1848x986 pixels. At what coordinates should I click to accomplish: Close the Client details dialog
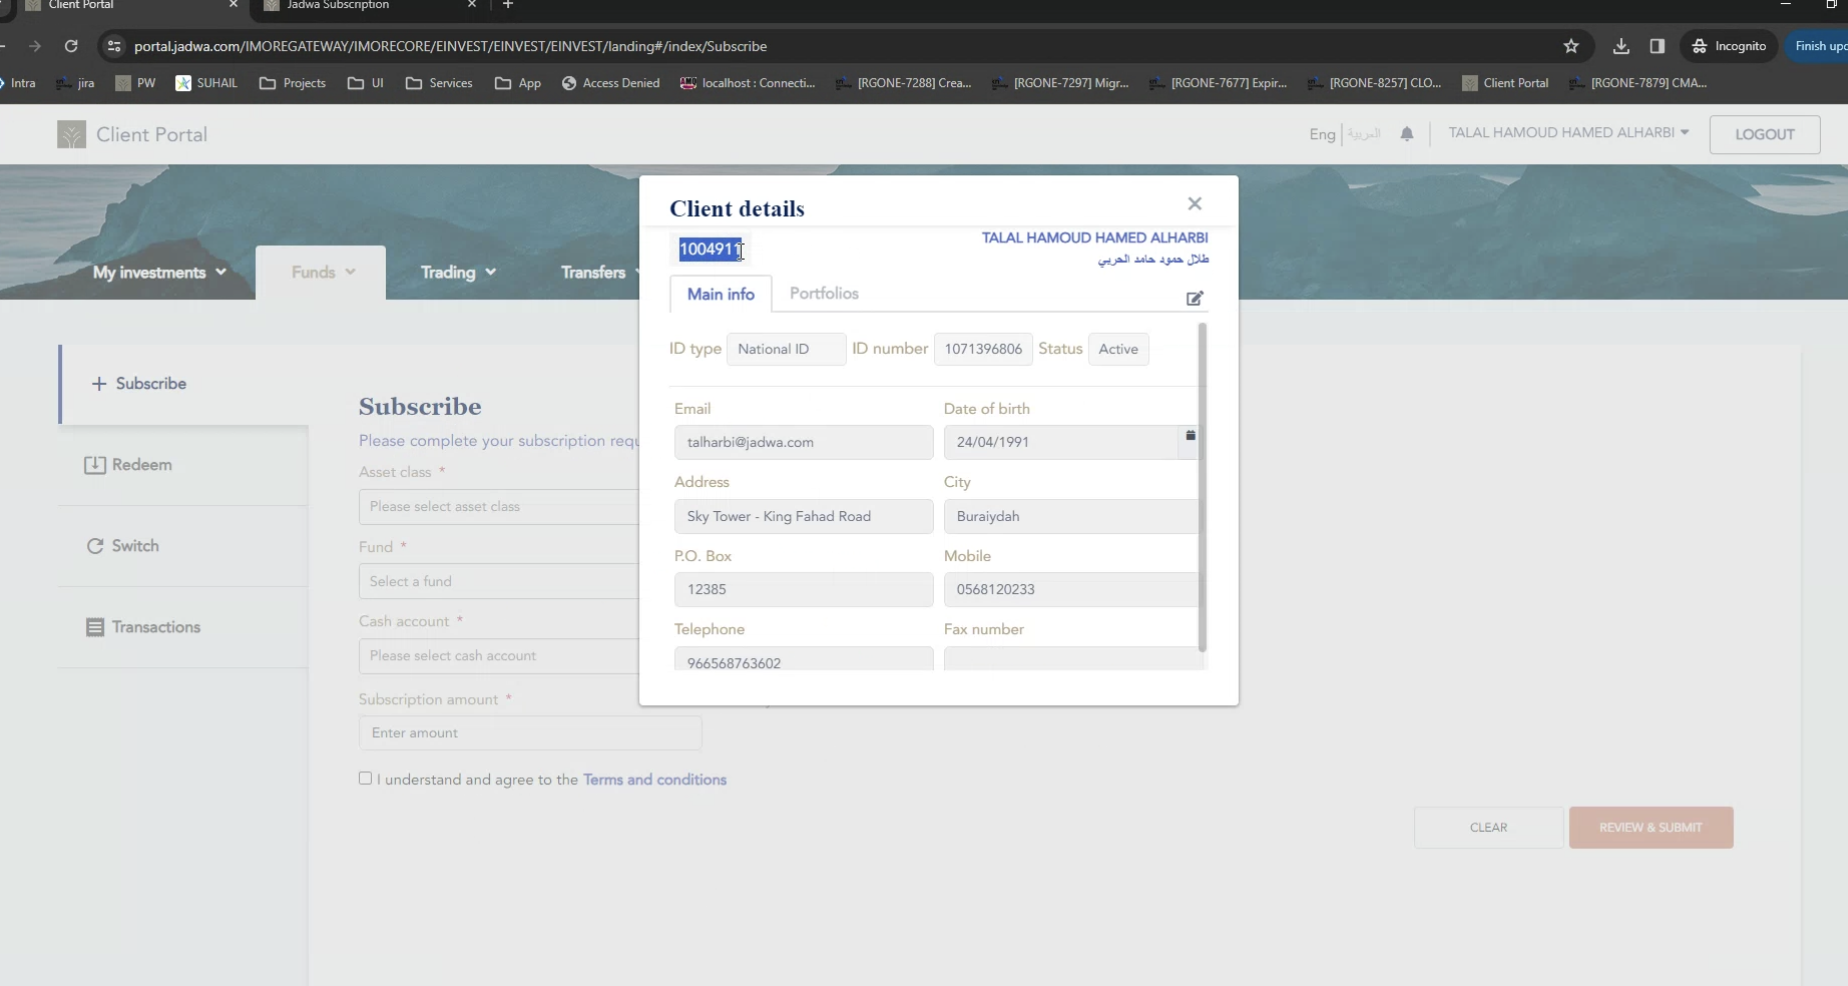tap(1194, 204)
